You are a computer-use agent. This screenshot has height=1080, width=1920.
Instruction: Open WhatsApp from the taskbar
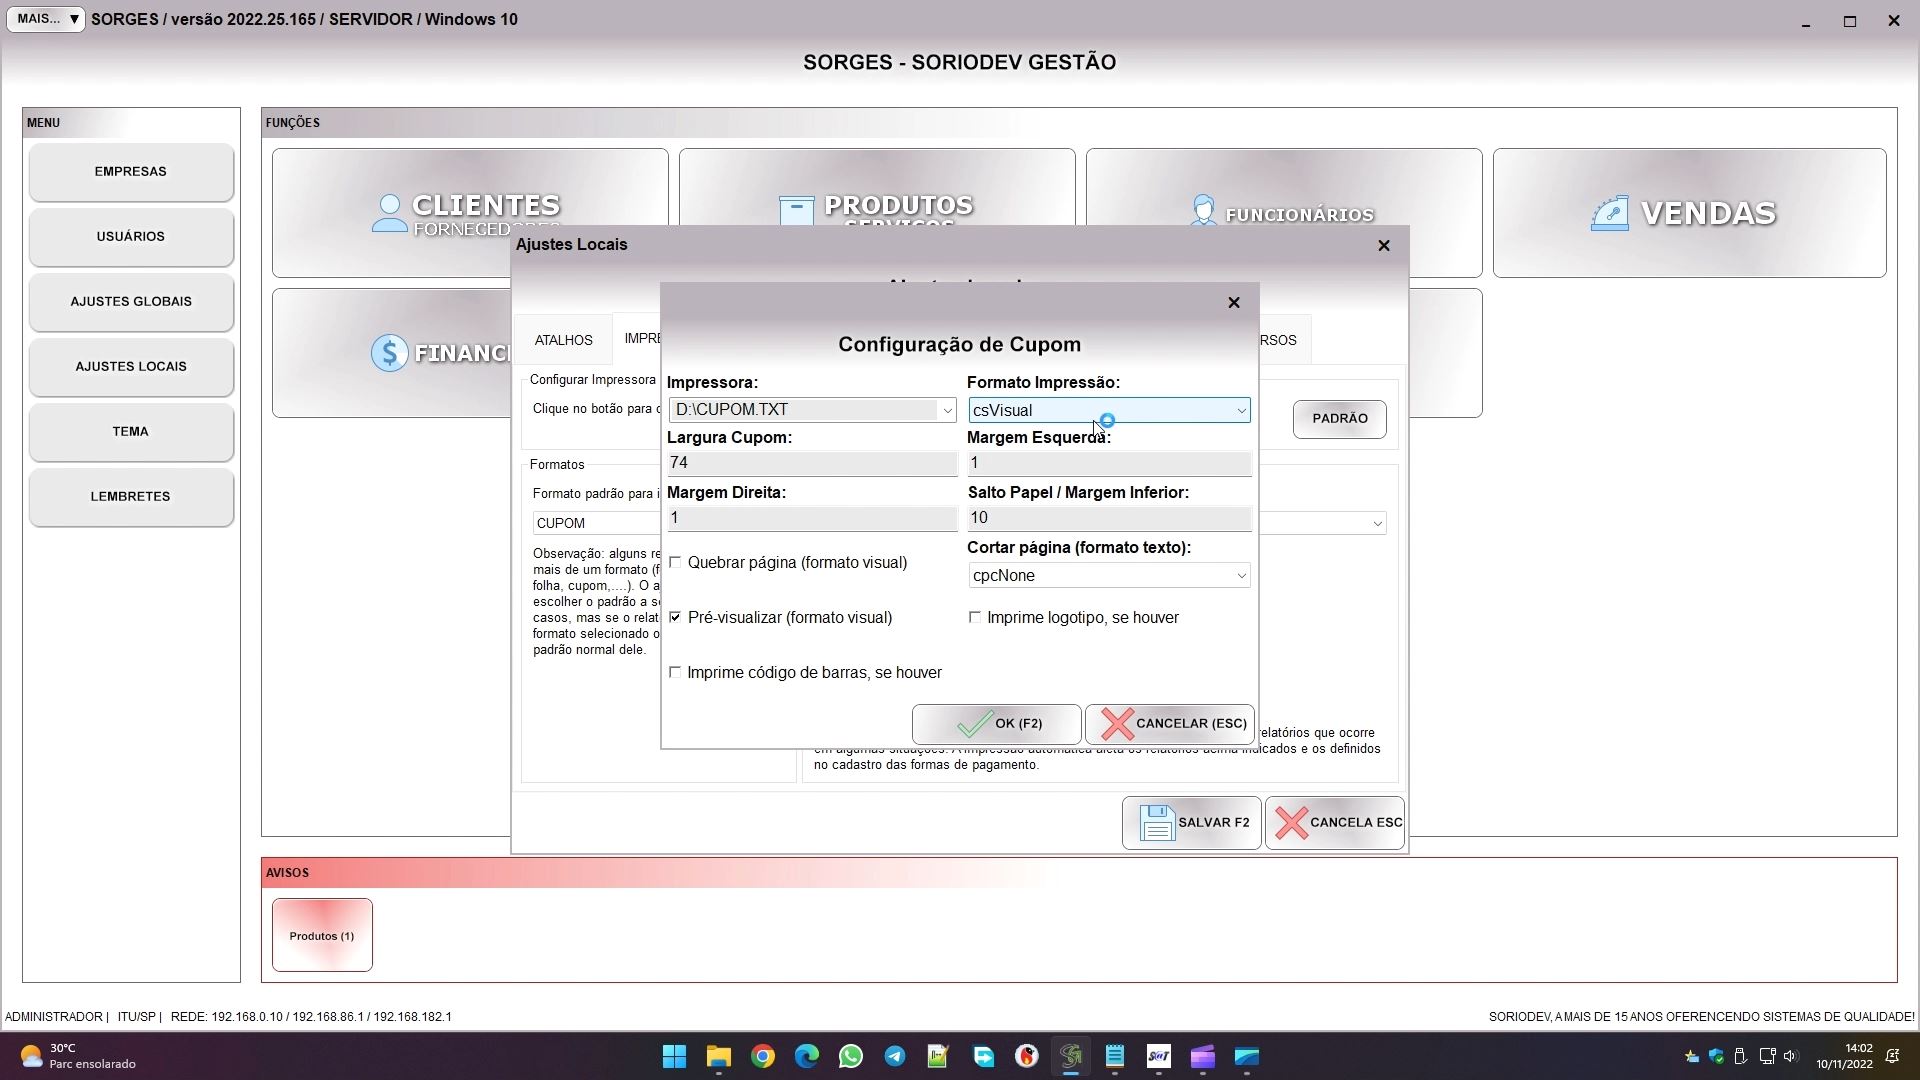coord(851,1057)
